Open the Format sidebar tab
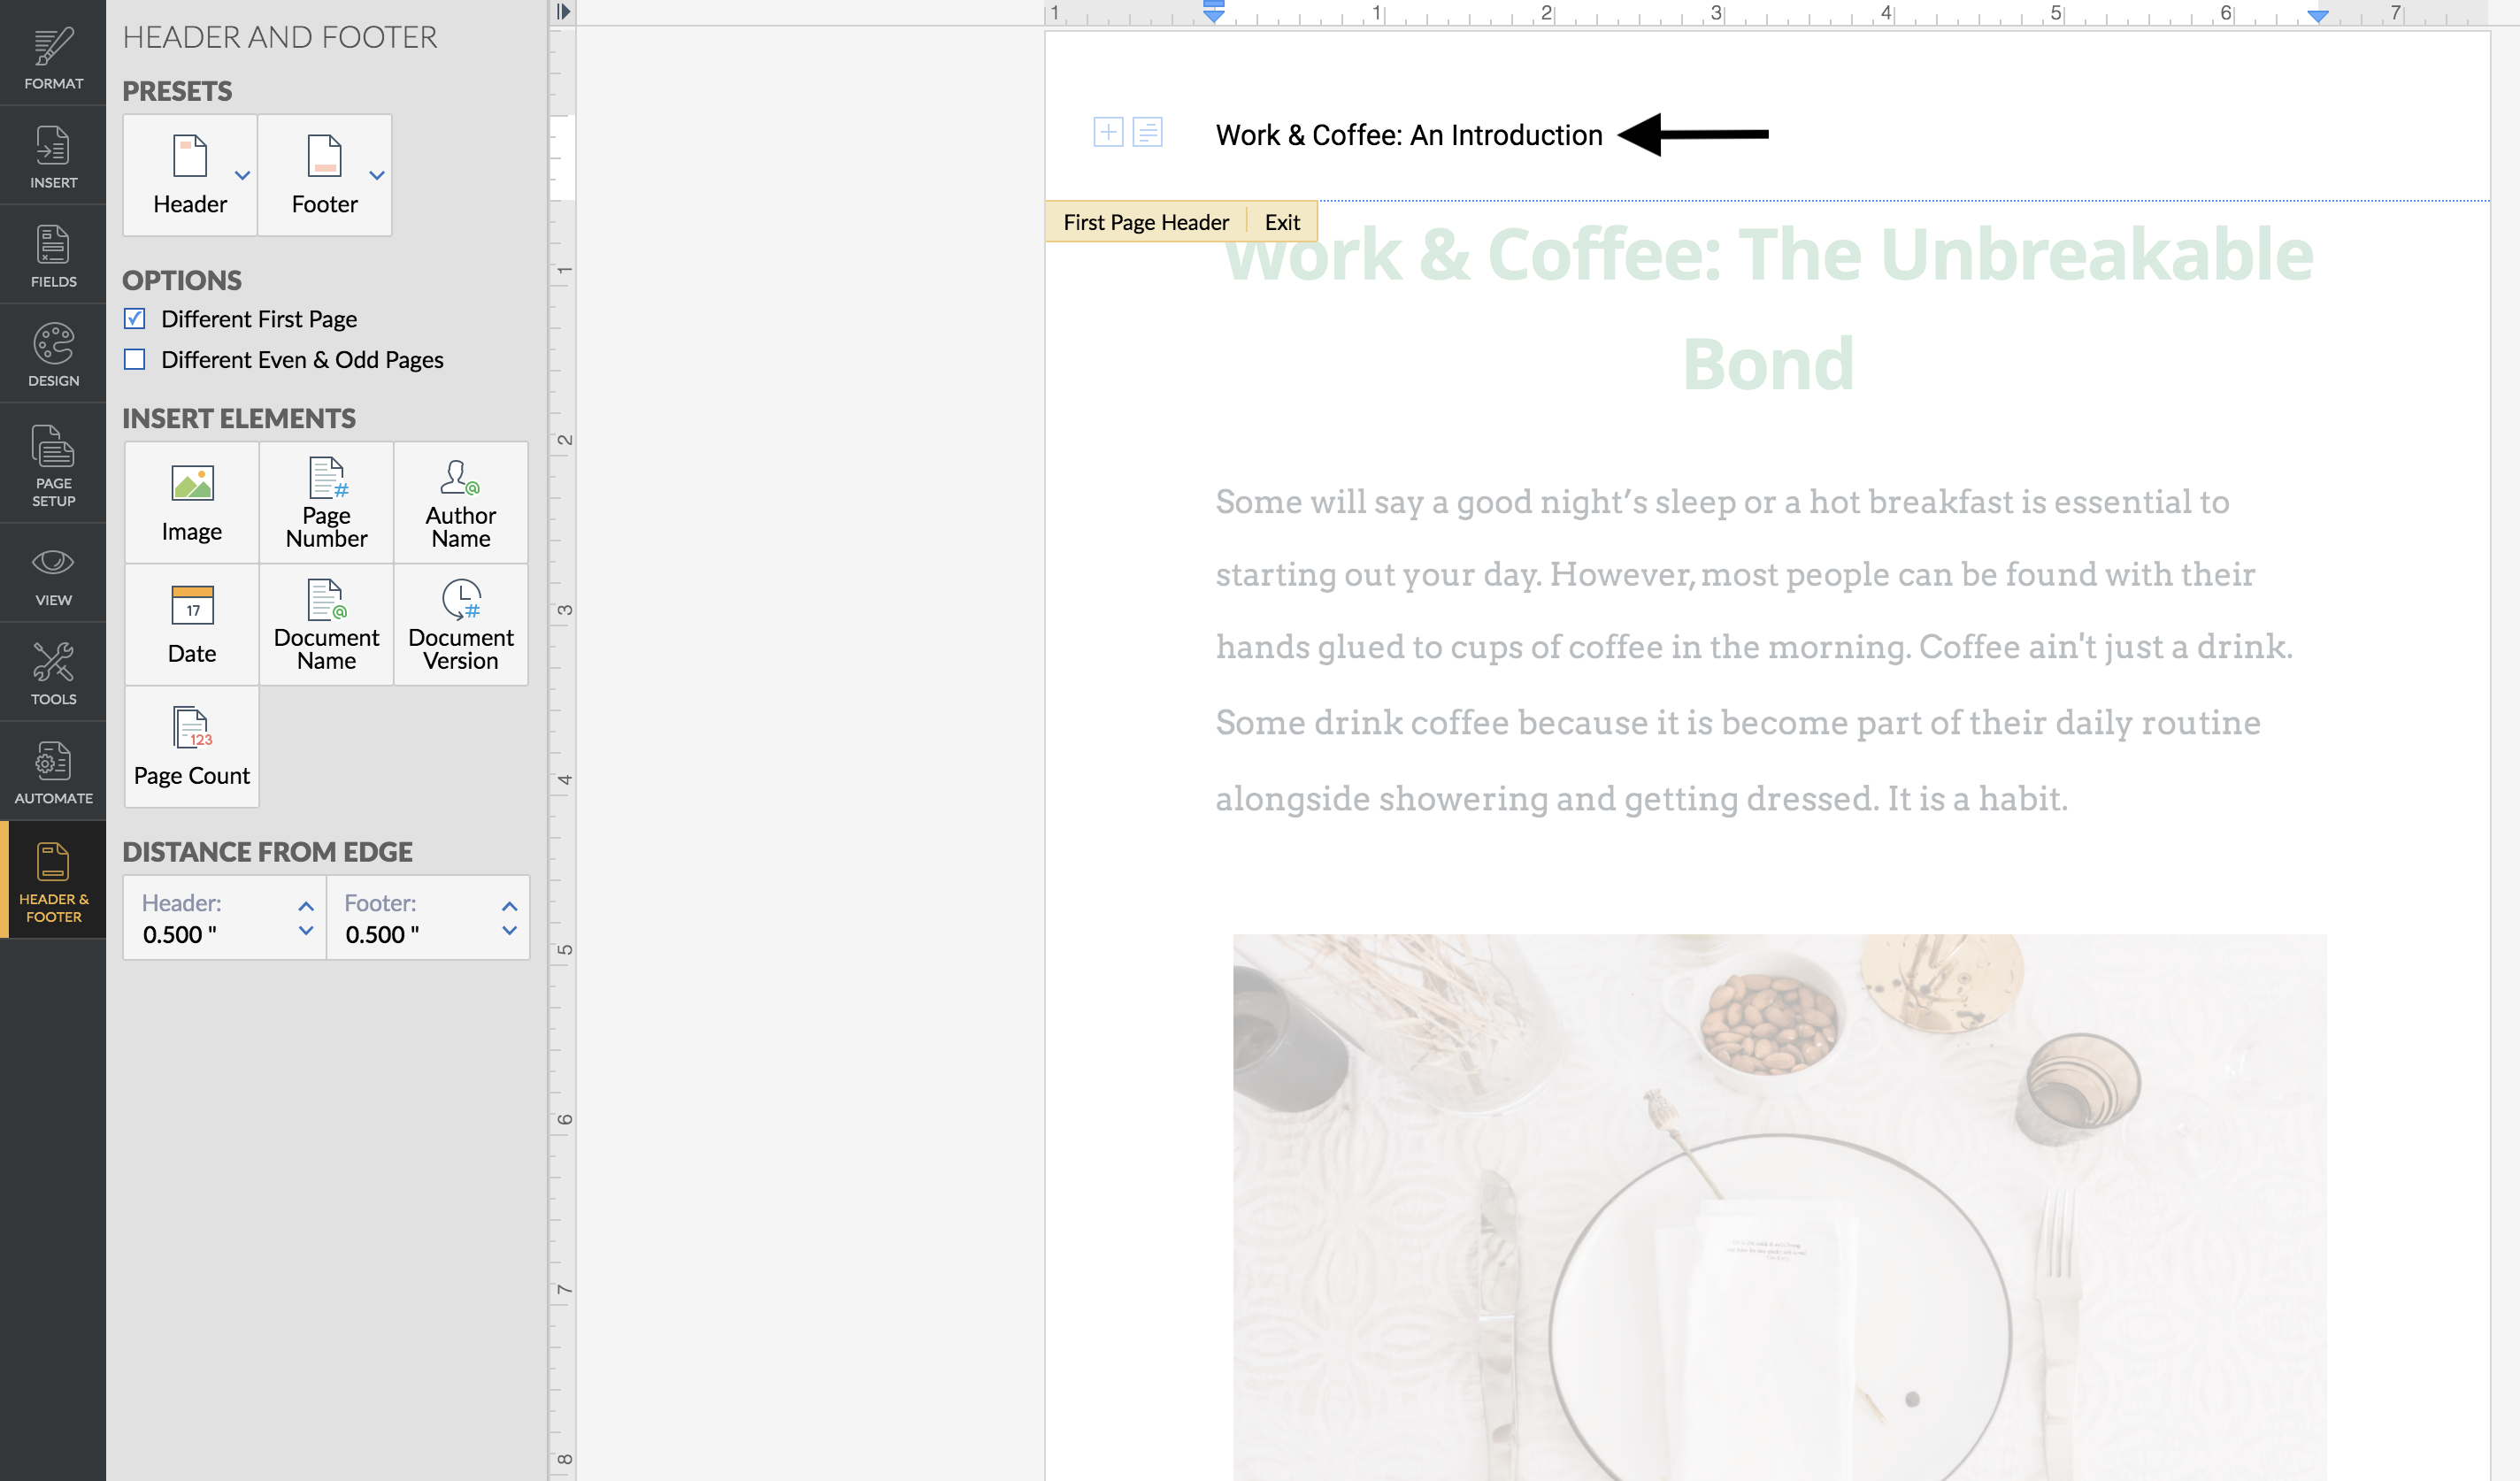The image size is (2520, 1481). point(53,55)
